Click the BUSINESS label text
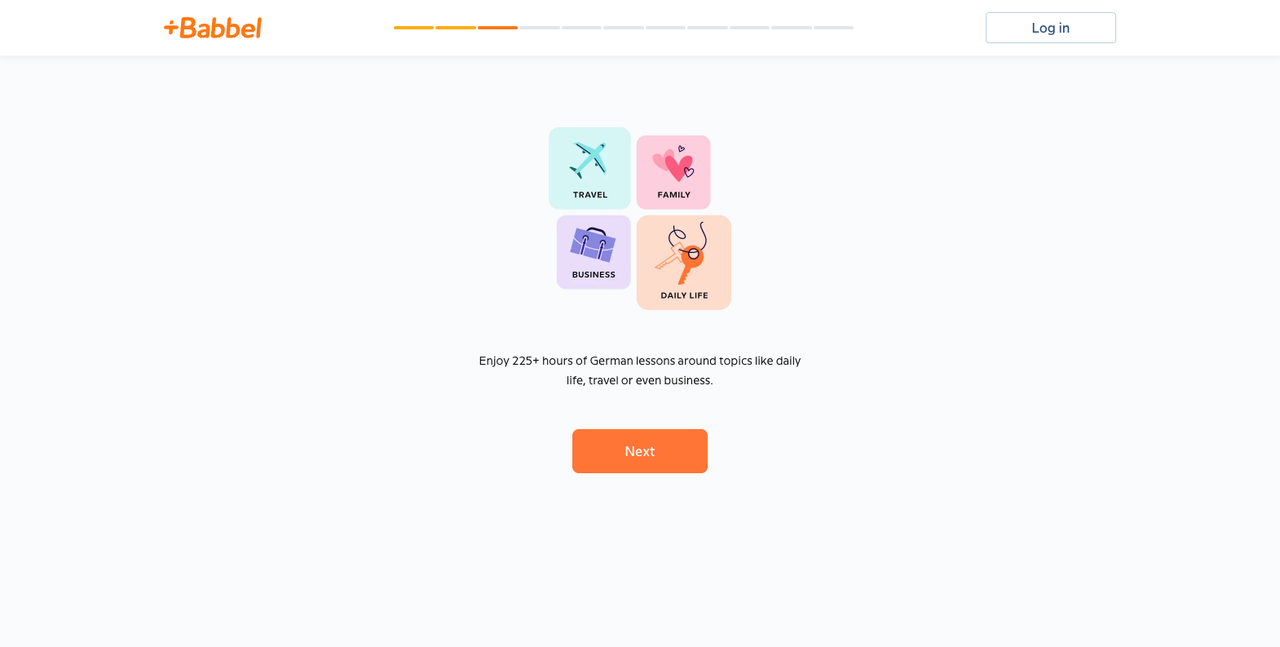Screen dimensions: 1280x647 [594, 275]
